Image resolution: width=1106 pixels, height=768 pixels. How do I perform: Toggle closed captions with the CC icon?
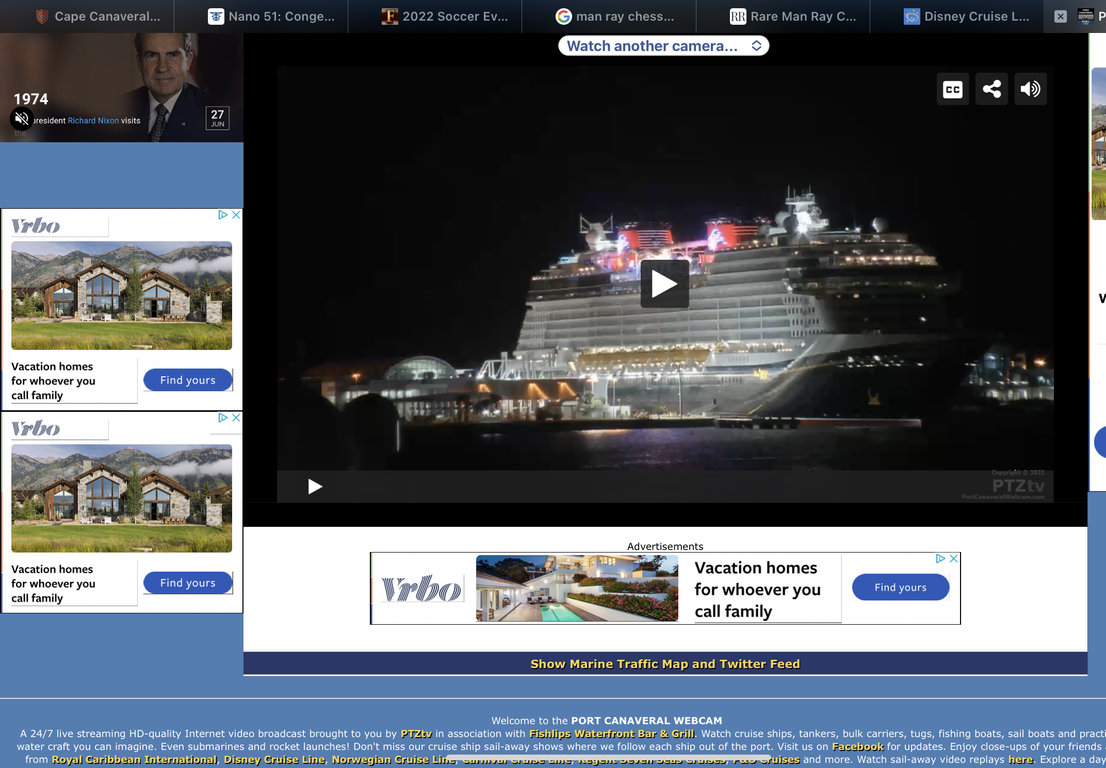(x=953, y=89)
